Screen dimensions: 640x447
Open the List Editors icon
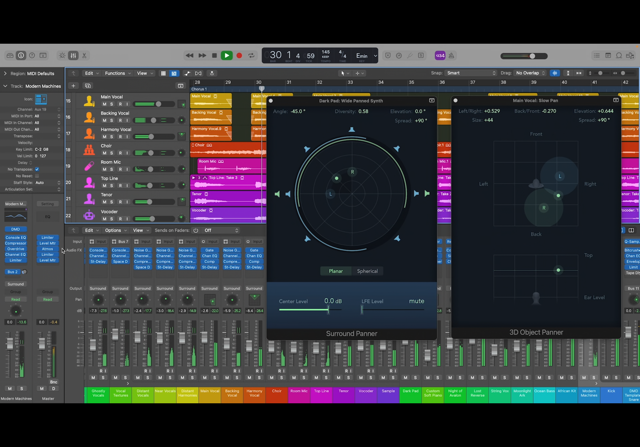(597, 56)
